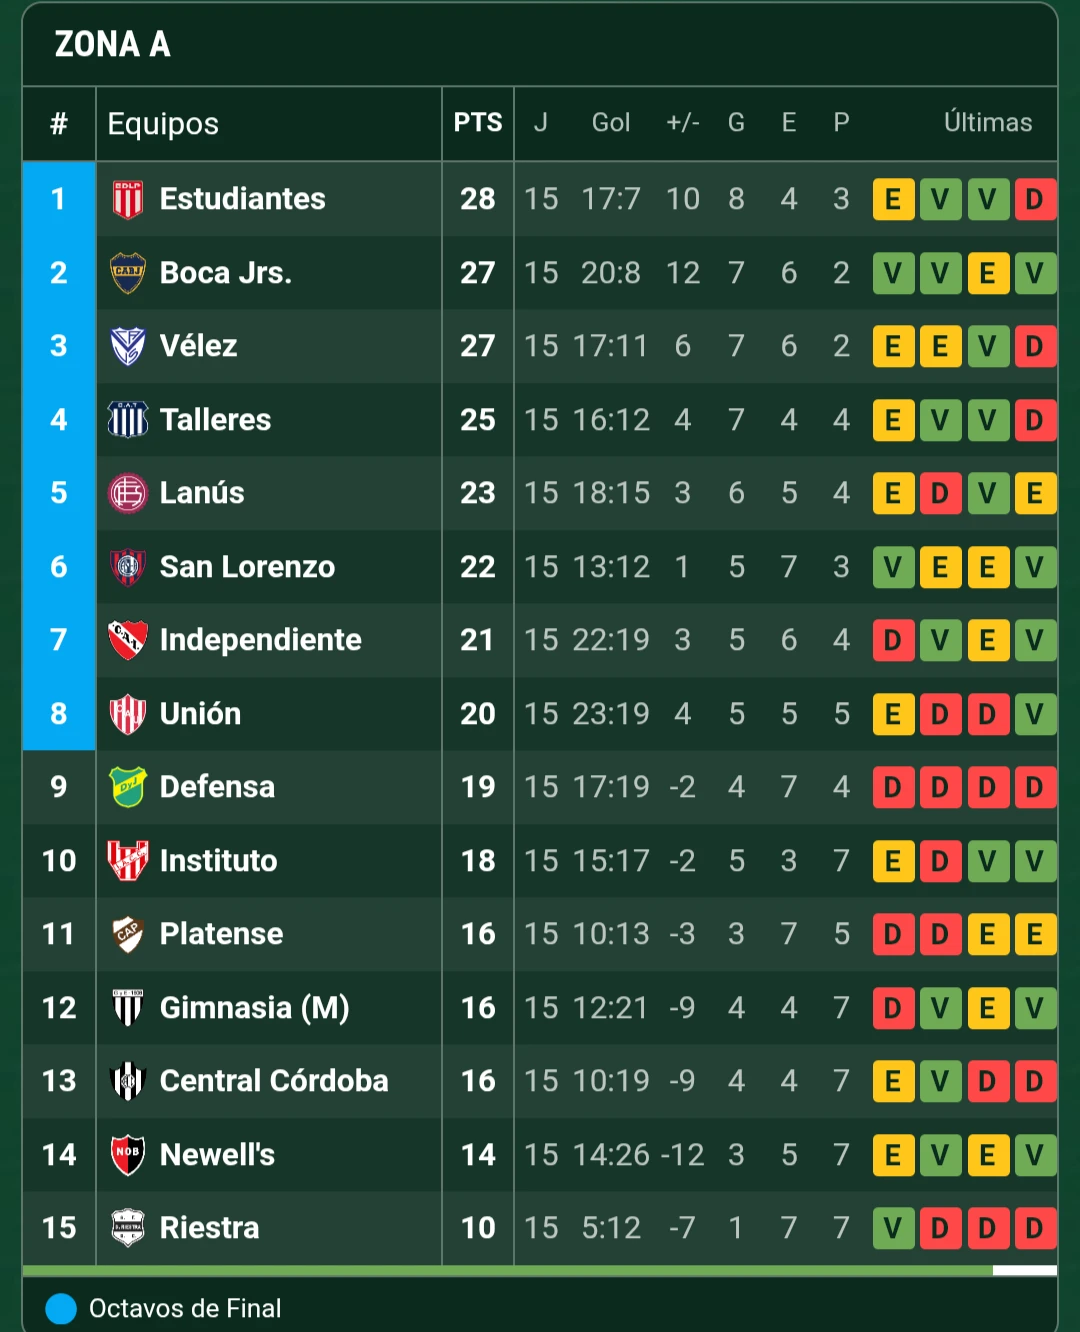The image size is (1080, 1332).
Task: Tap the Defensa club crest
Action: click(127, 787)
